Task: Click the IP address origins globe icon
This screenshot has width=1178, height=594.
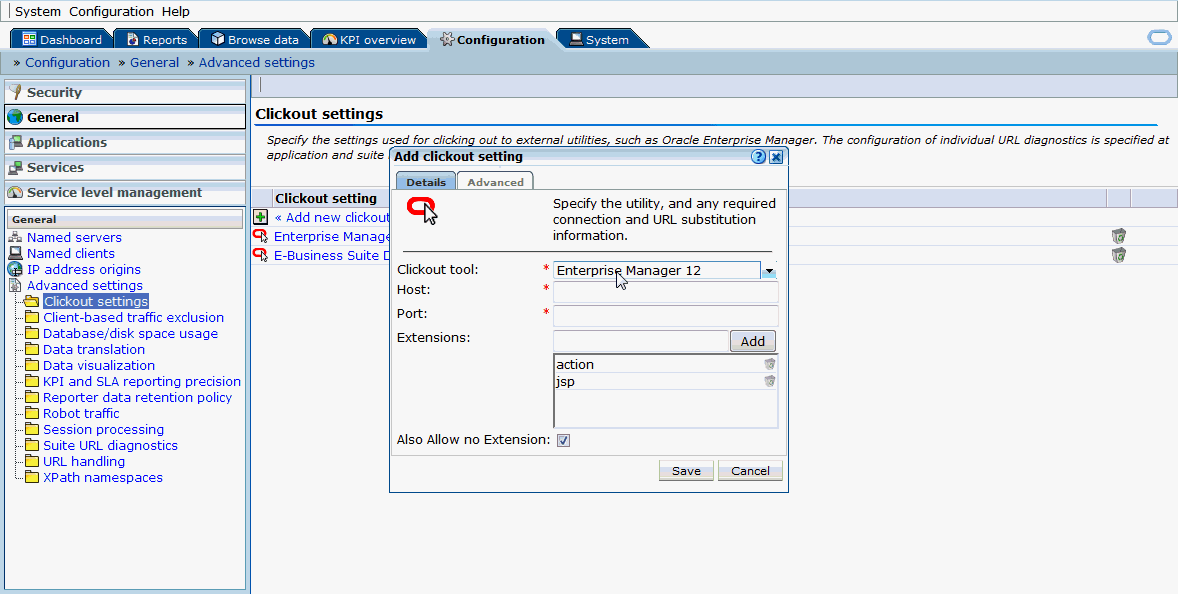Action: pyautogui.click(x=15, y=269)
